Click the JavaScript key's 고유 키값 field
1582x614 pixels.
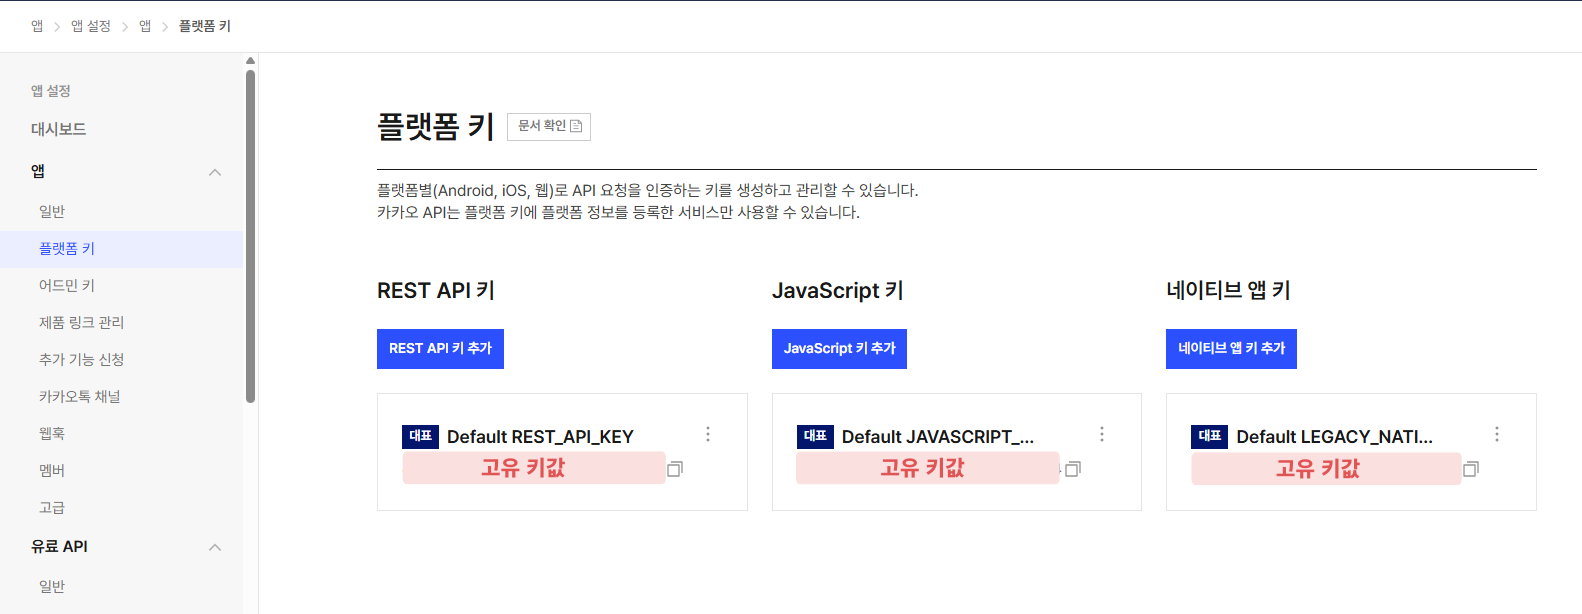(x=928, y=468)
